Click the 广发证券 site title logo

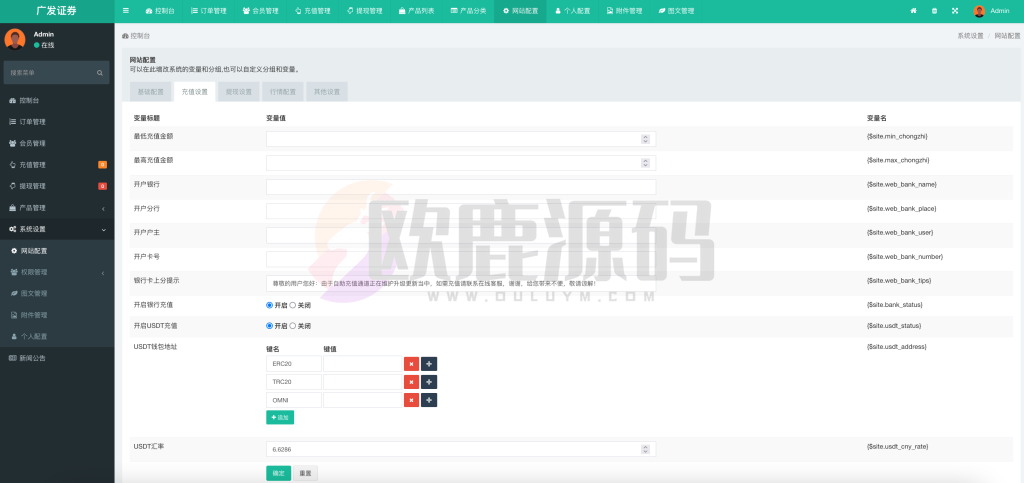click(57, 11)
